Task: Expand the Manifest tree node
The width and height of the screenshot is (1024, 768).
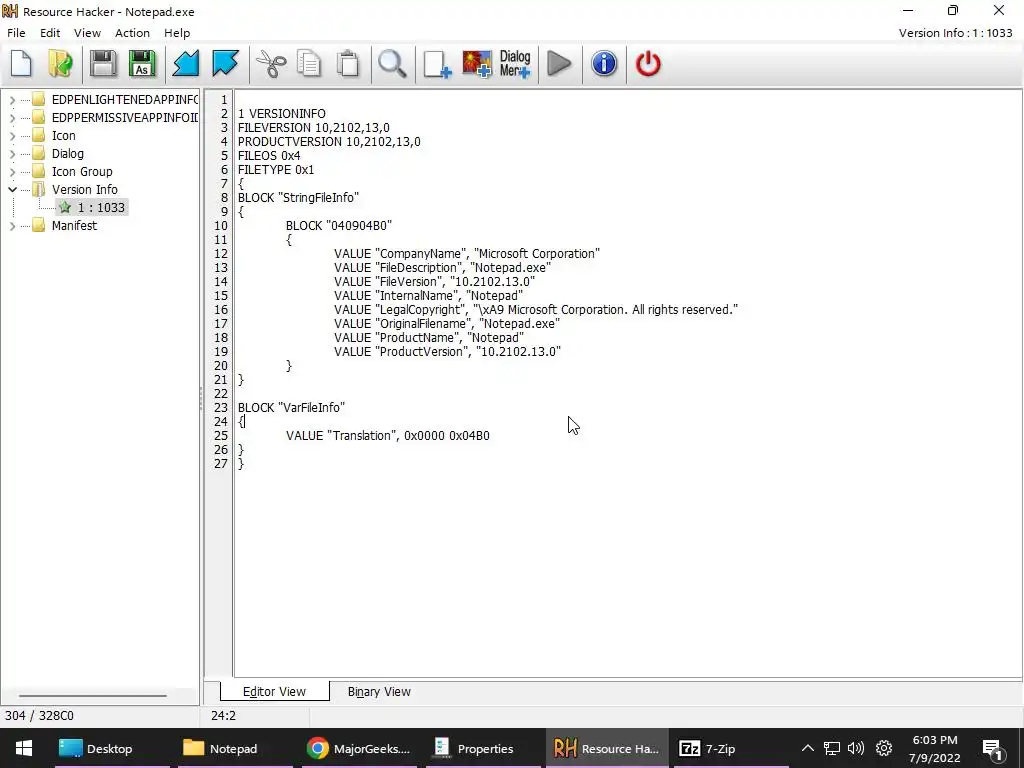Action: pyautogui.click(x=12, y=225)
